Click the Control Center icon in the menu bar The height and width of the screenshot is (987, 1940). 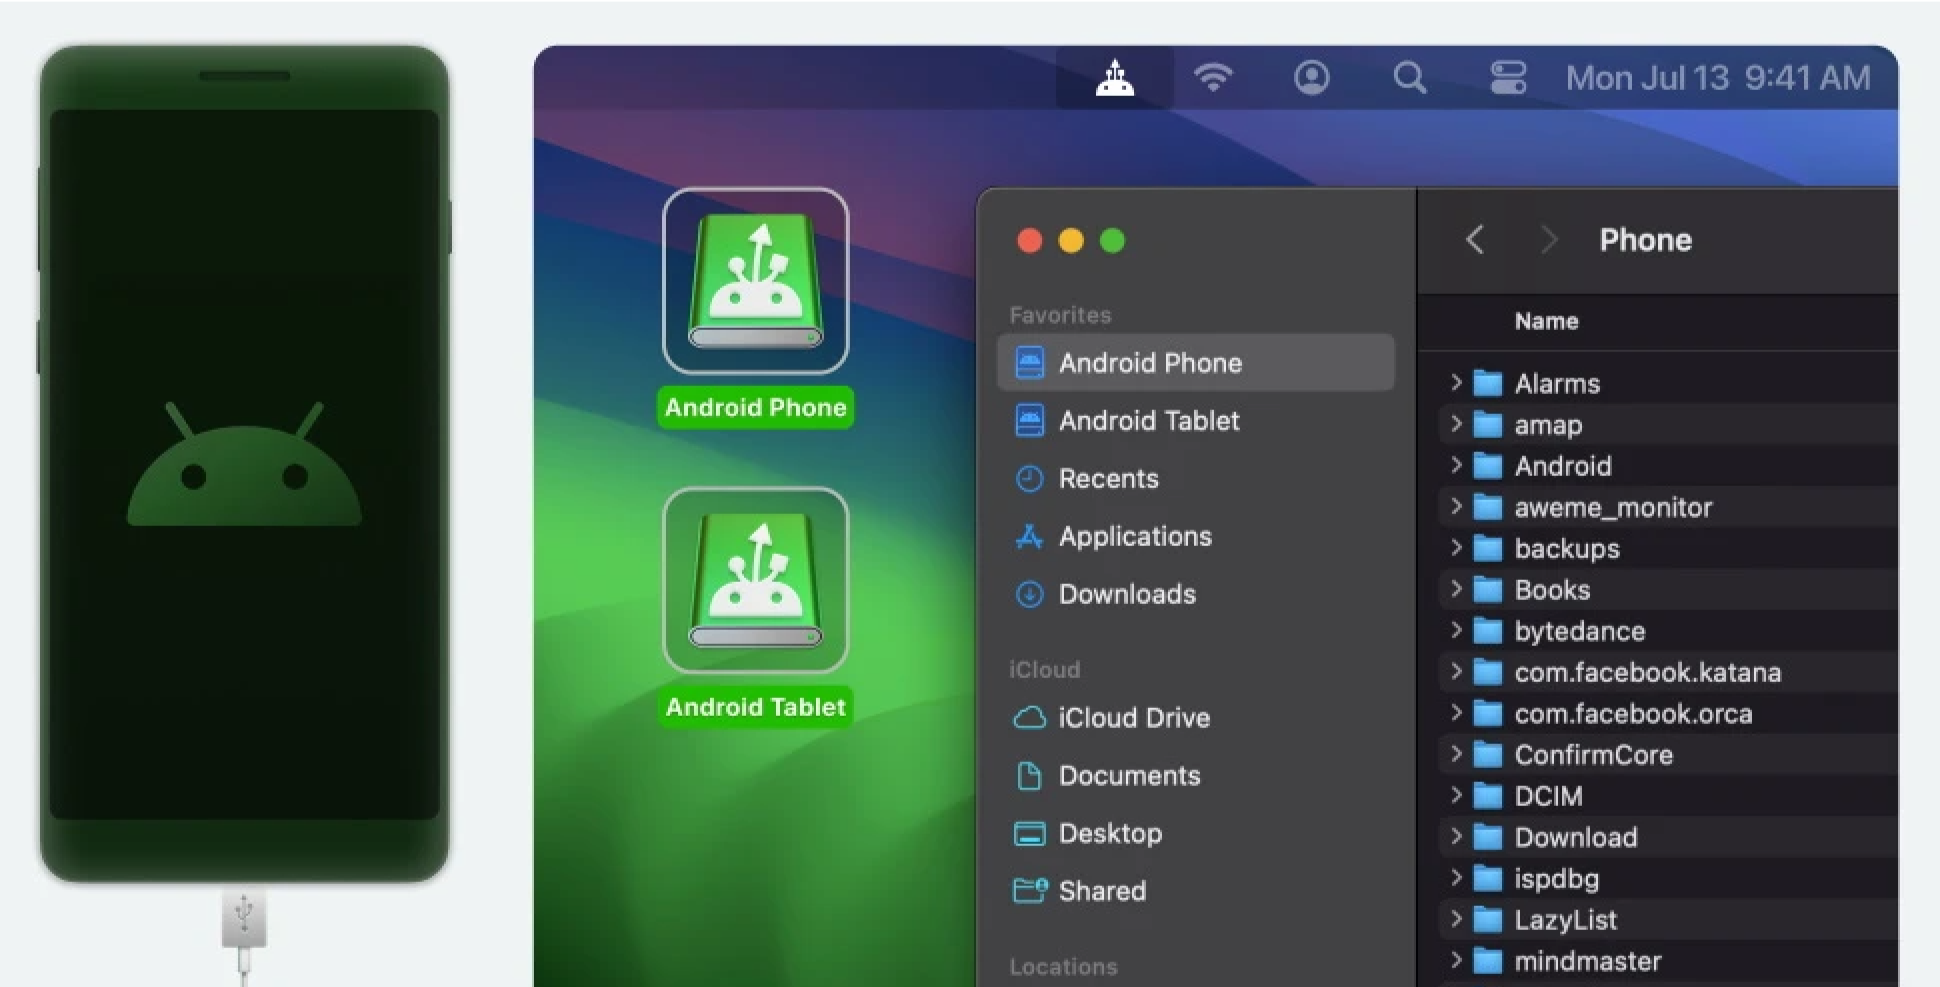click(x=1506, y=76)
